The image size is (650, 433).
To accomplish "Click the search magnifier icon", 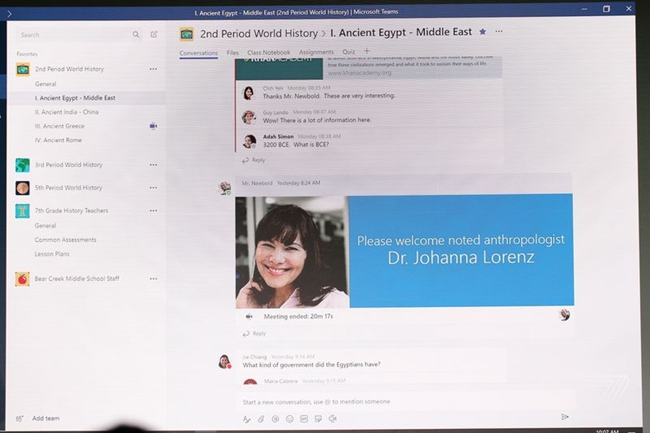I will (136, 34).
